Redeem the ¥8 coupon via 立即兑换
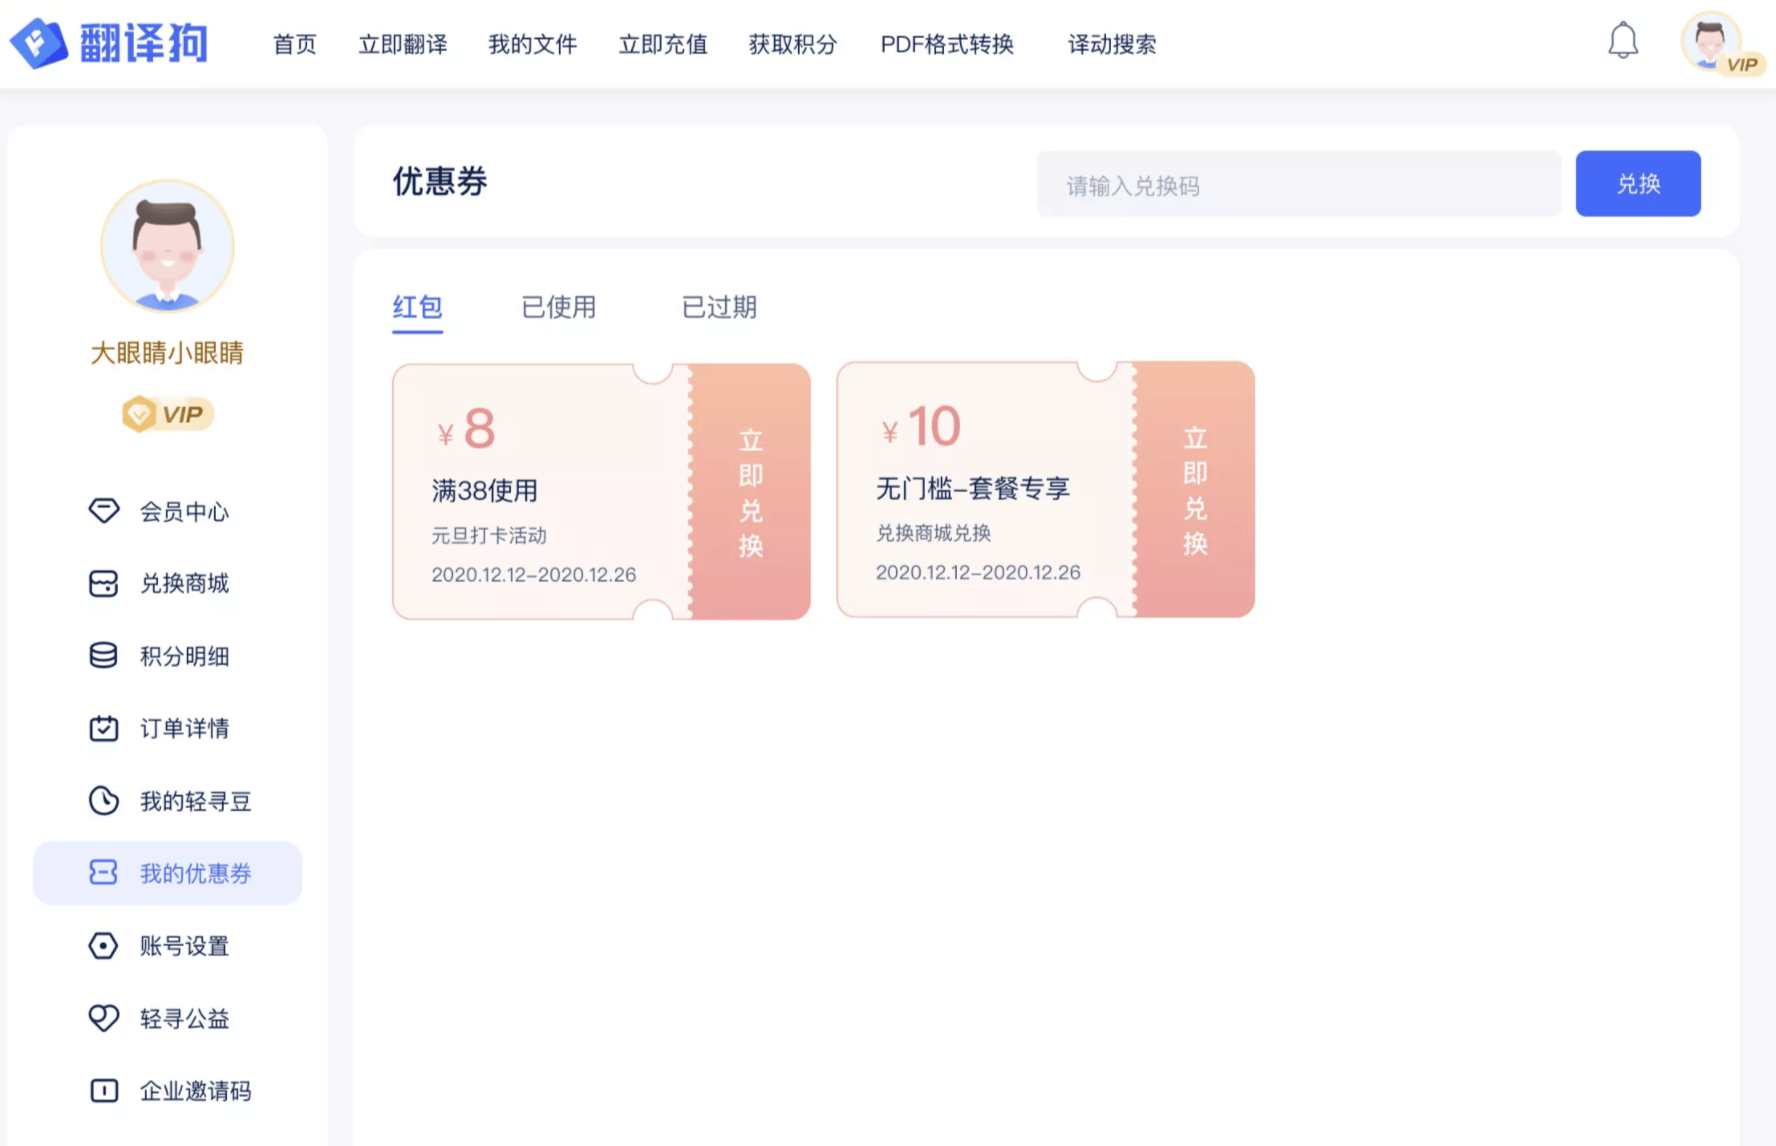This screenshot has width=1776, height=1146. [750, 492]
